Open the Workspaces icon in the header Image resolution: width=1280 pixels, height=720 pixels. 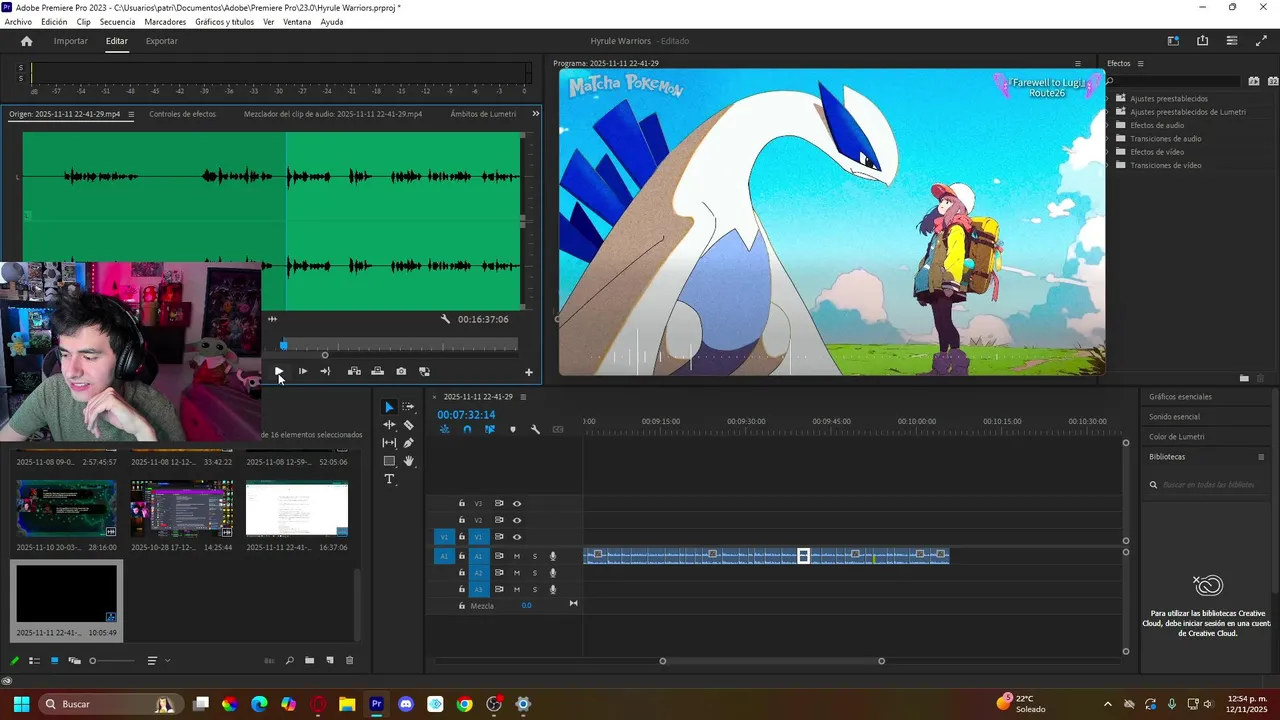1173,41
